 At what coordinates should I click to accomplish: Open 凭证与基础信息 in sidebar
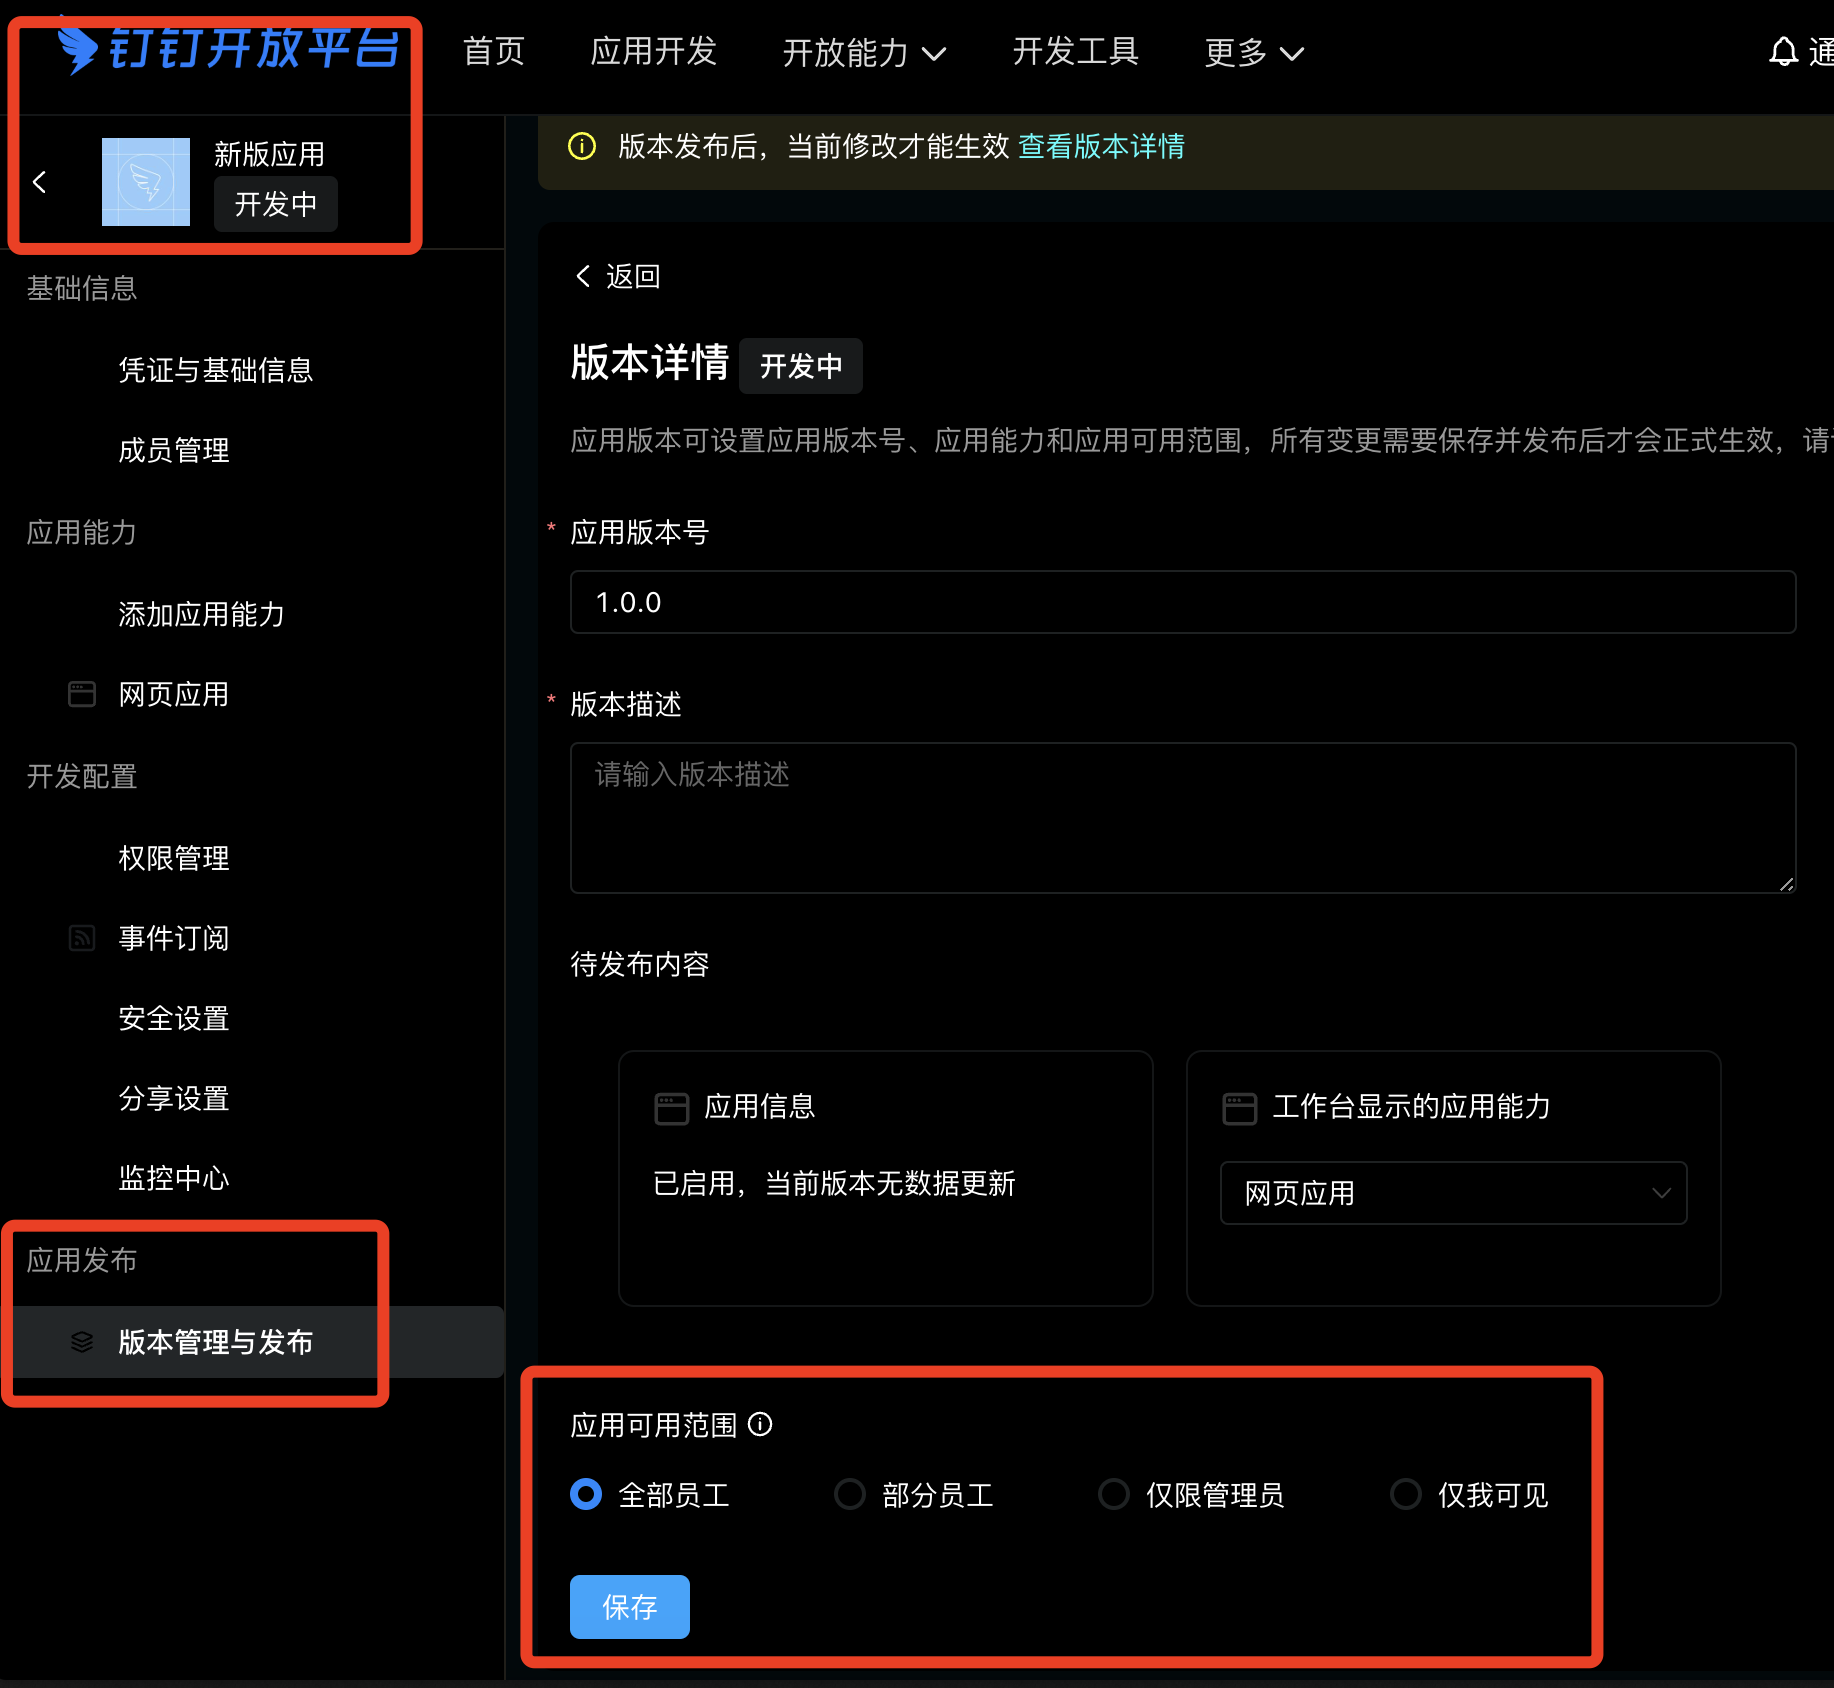coord(216,370)
